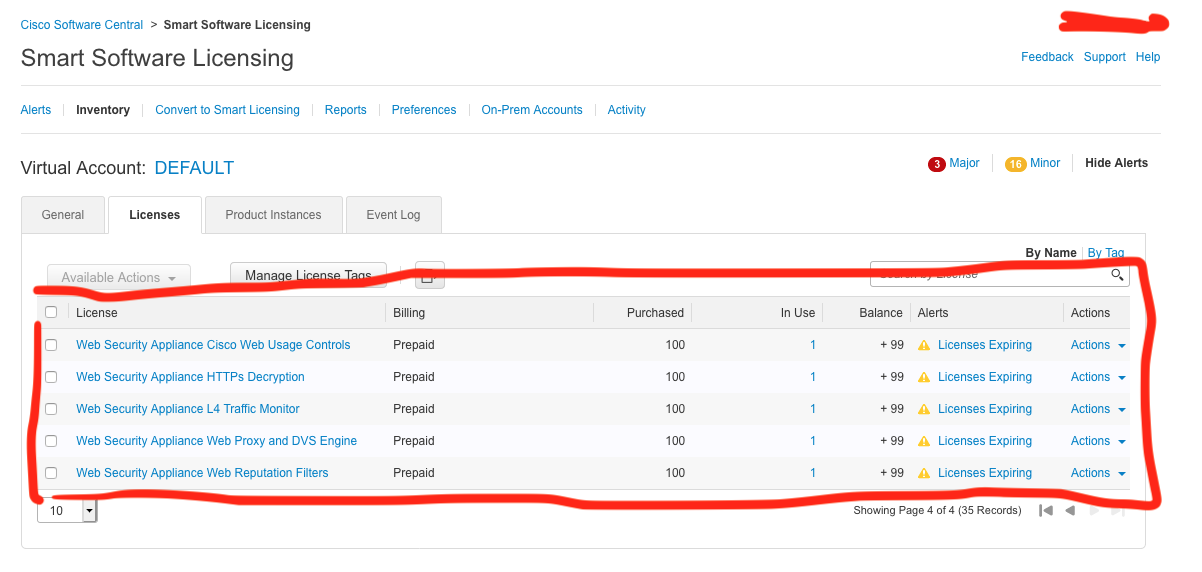Click the warning icon on the HTTPs Decryption row
Image resolution: width=1202 pixels, height=572 pixels.
click(x=924, y=377)
